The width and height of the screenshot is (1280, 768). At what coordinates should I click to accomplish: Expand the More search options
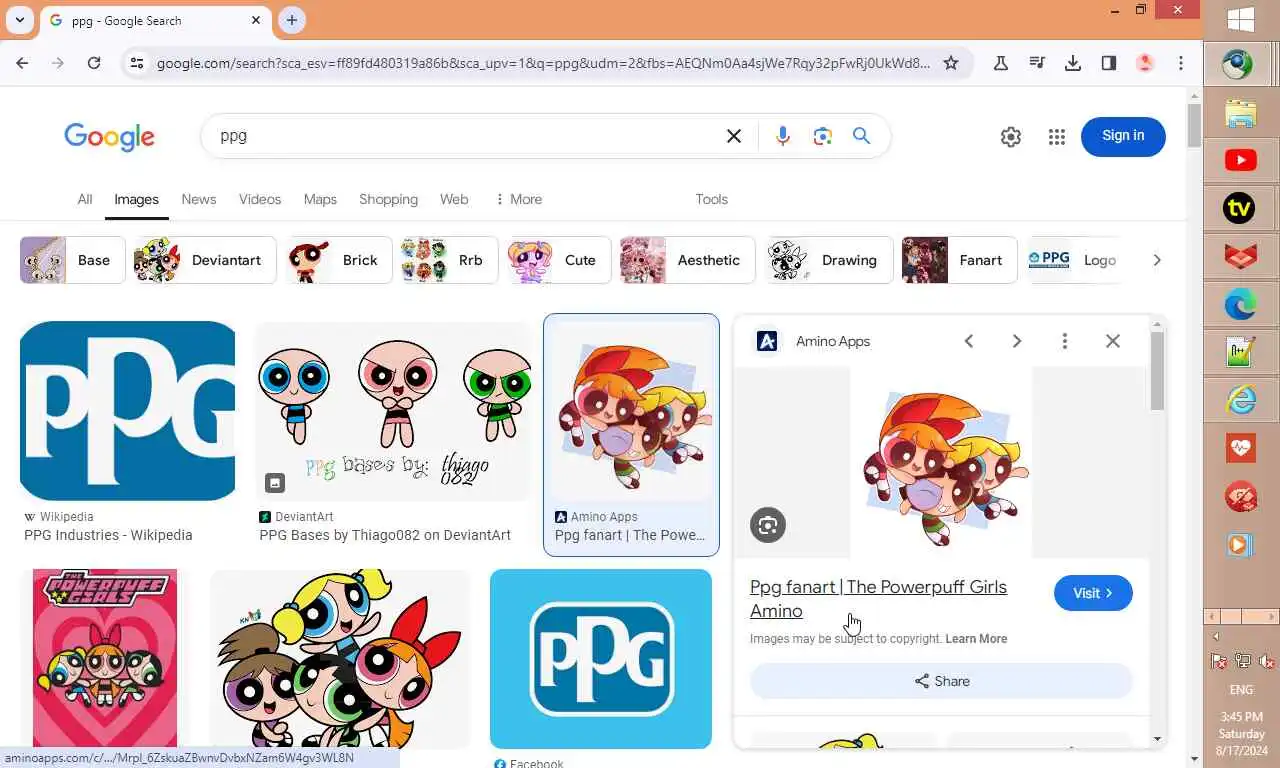click(x=518, y=199)
